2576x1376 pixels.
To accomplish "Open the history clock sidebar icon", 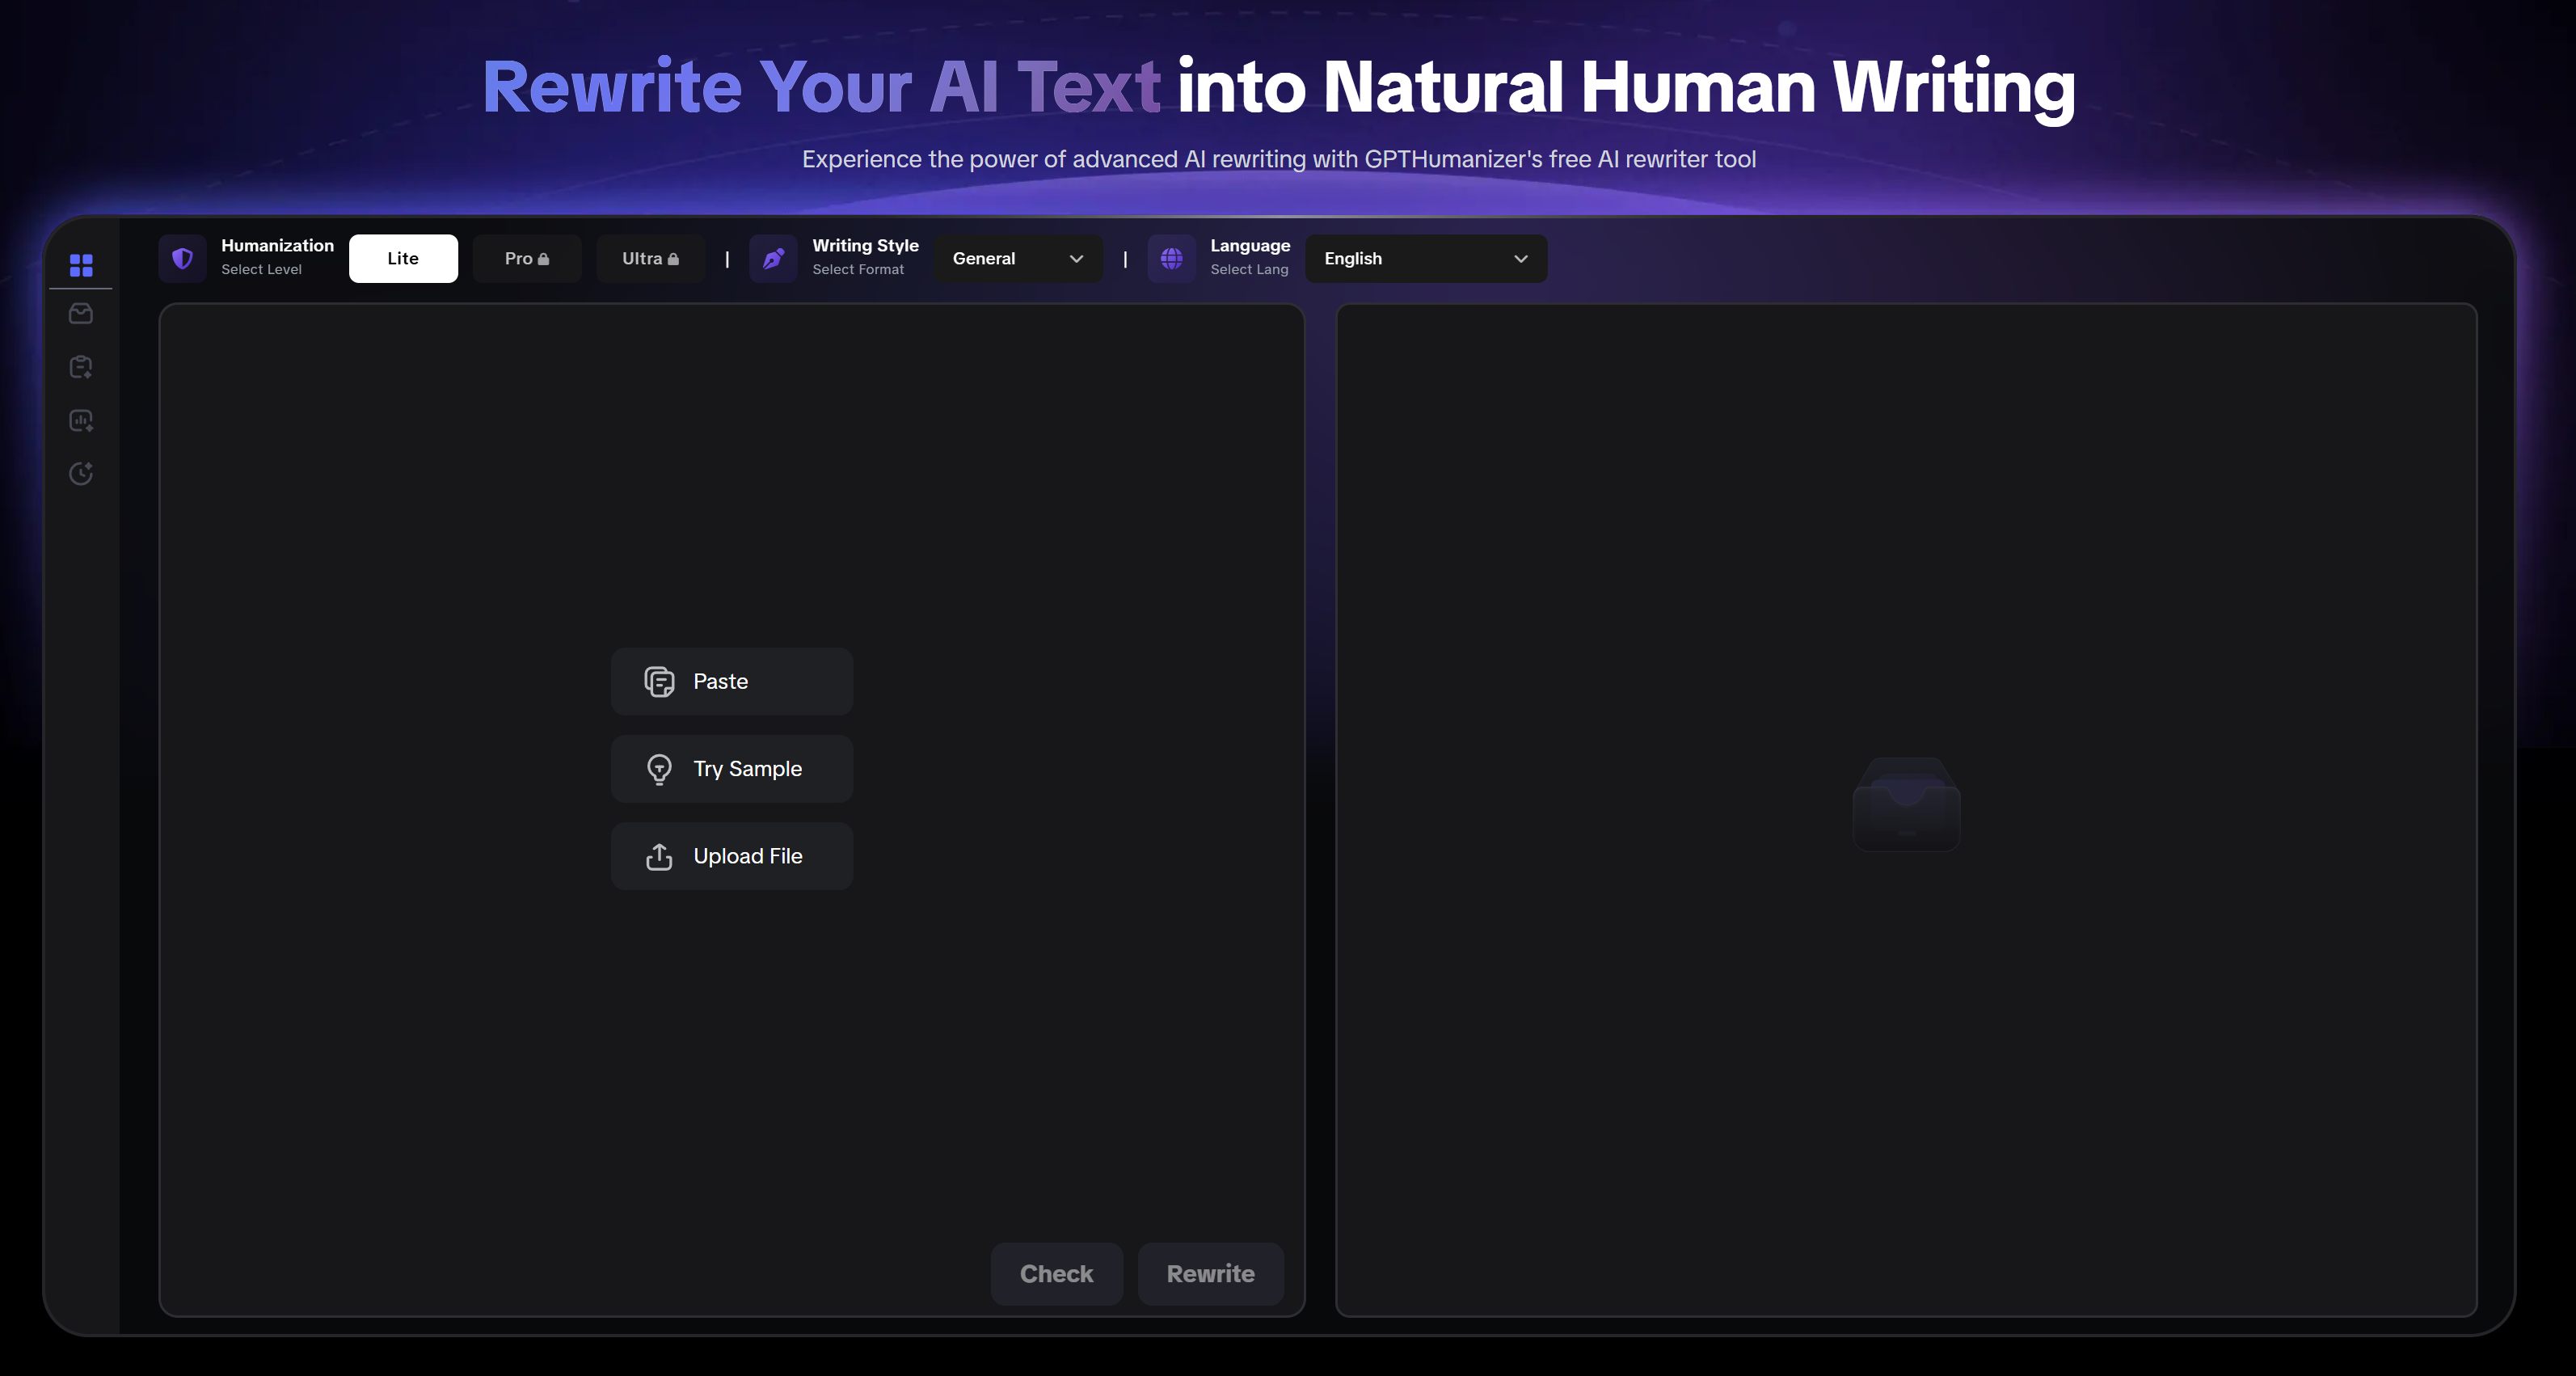I will [x=81, y=473].
